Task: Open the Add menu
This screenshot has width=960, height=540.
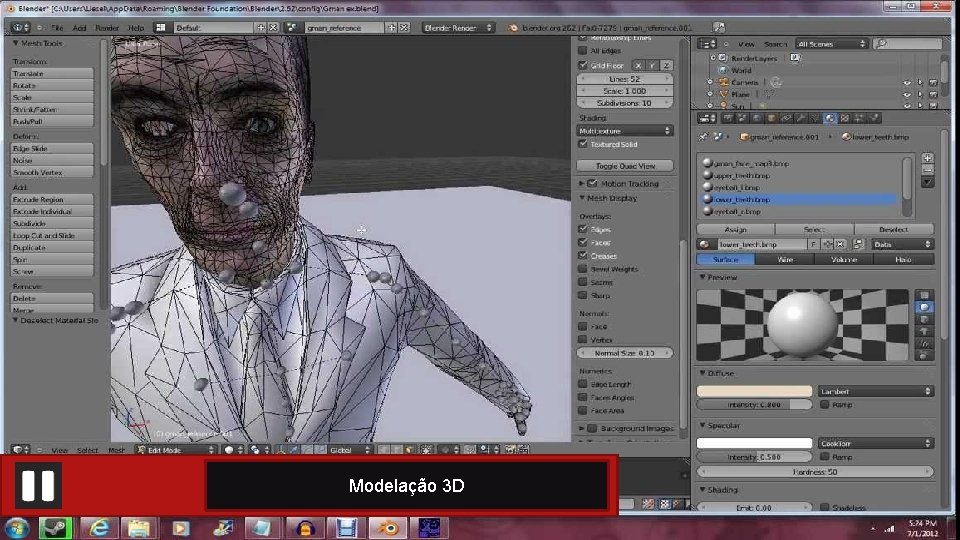Action: [80, 28]
